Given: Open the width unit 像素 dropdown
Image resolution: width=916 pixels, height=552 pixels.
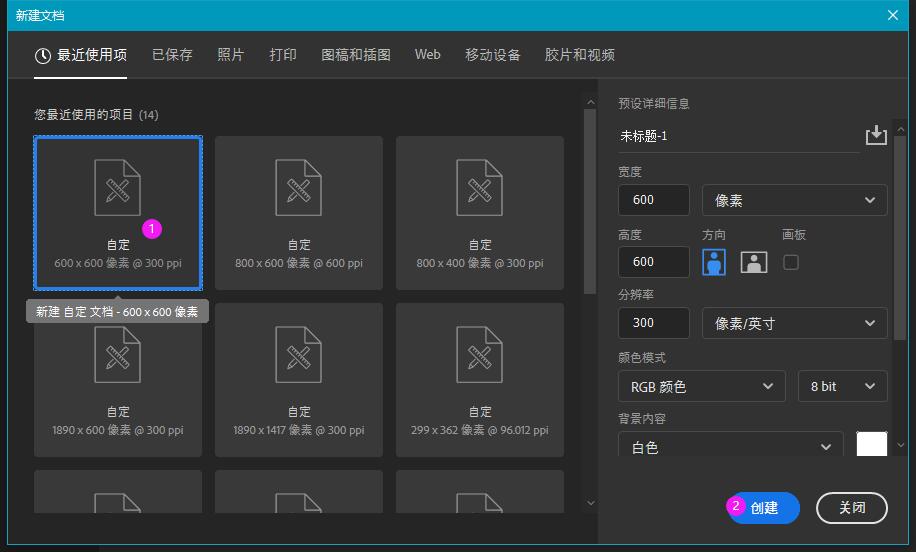Looking at the screenshot, I should click(x=794, y=200).
